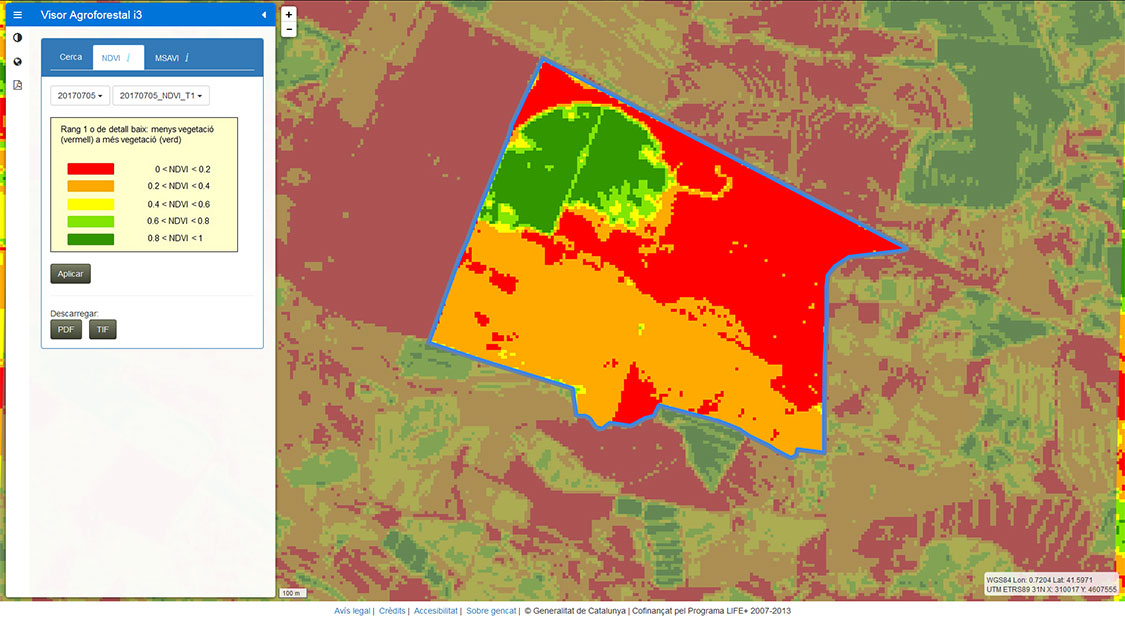
Task: Click the dark green legend swatch
Action: tap(90, 239)
